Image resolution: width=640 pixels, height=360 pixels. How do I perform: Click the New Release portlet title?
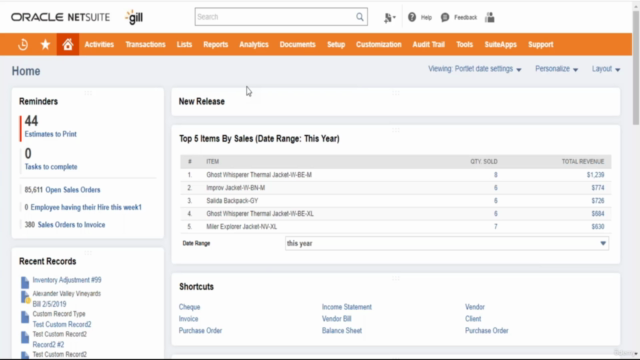pyautogui.click(x=202, y=102)
